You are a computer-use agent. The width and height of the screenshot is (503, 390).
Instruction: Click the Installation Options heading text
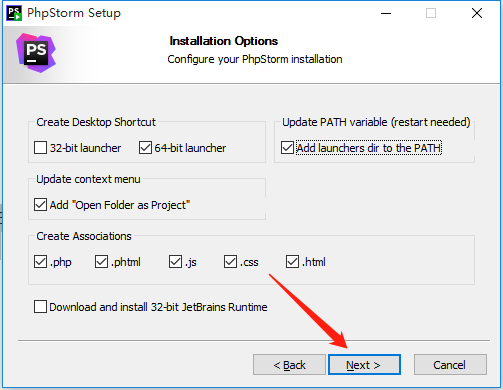click(x=223, y=41)
